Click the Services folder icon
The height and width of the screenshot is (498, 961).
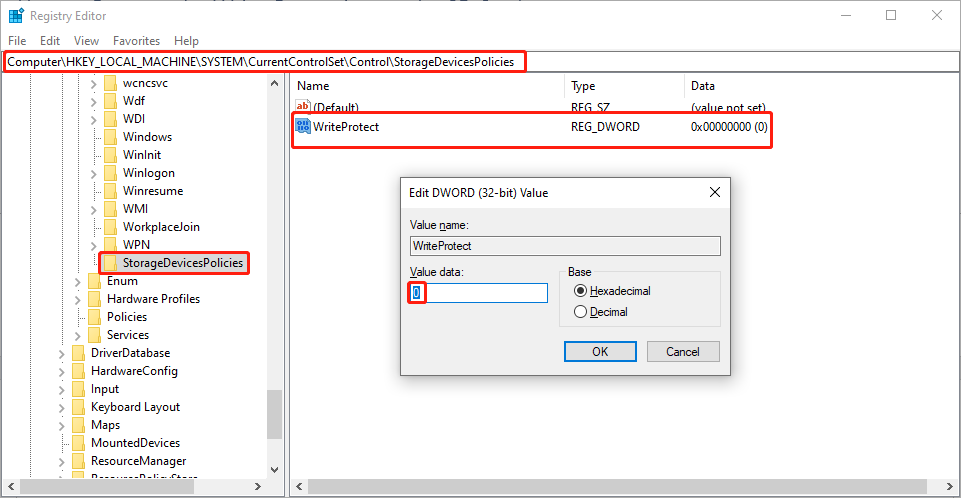point(94,334)
